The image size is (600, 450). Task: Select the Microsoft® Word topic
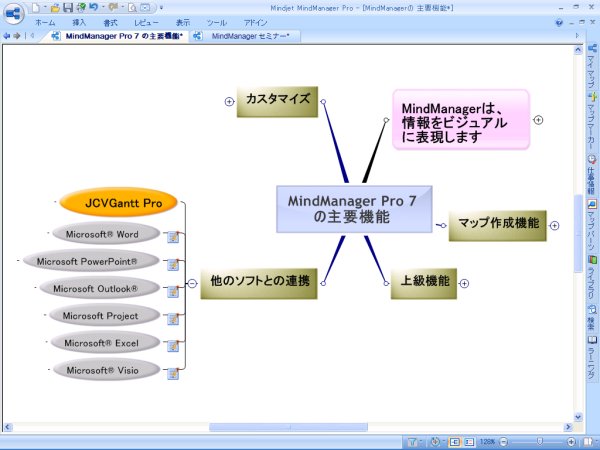pyautogui.click(x=106, y=234)
